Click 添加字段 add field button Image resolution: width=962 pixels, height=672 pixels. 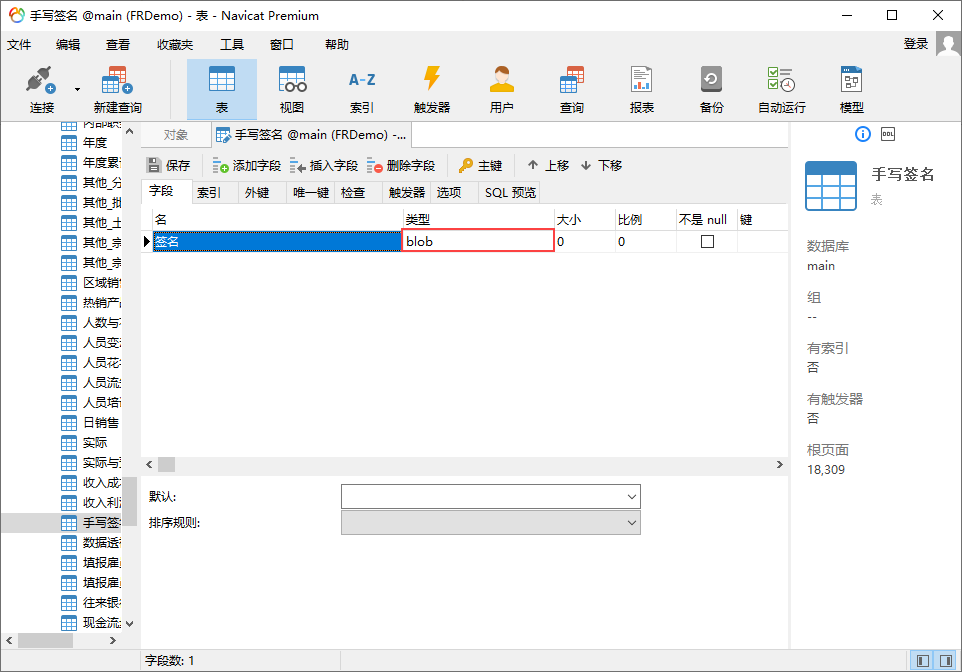point(247,165)
